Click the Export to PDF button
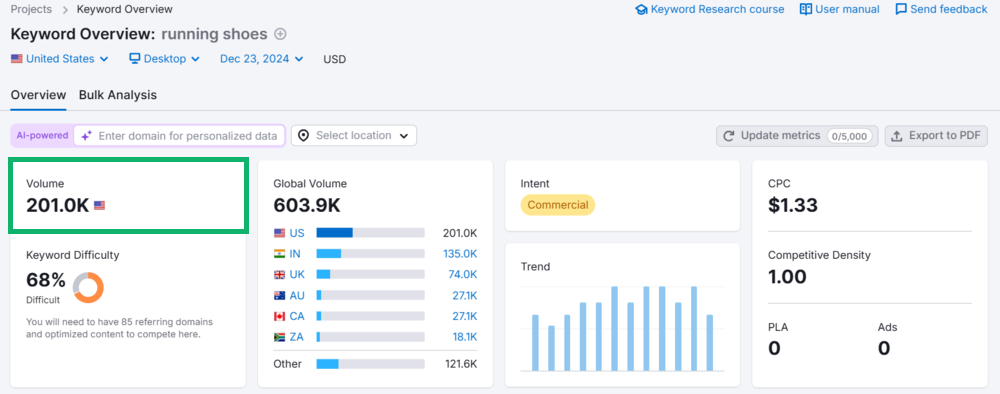This screenshot has height=394, width=1000. tap(936, 136)
